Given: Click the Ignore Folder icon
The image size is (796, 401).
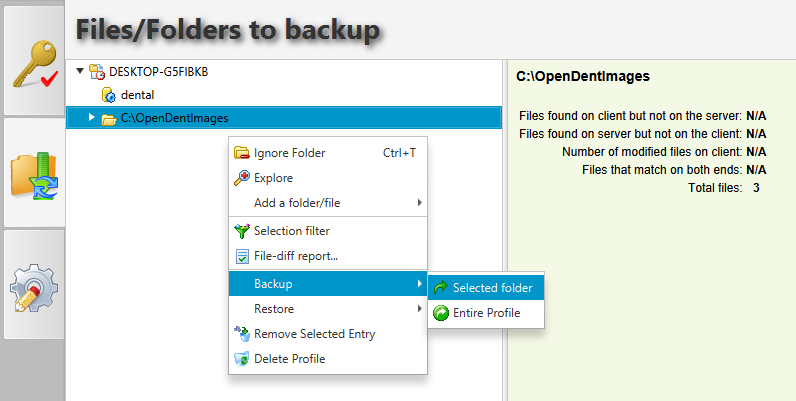Looking at the screenshot, I should click(241, 153).
